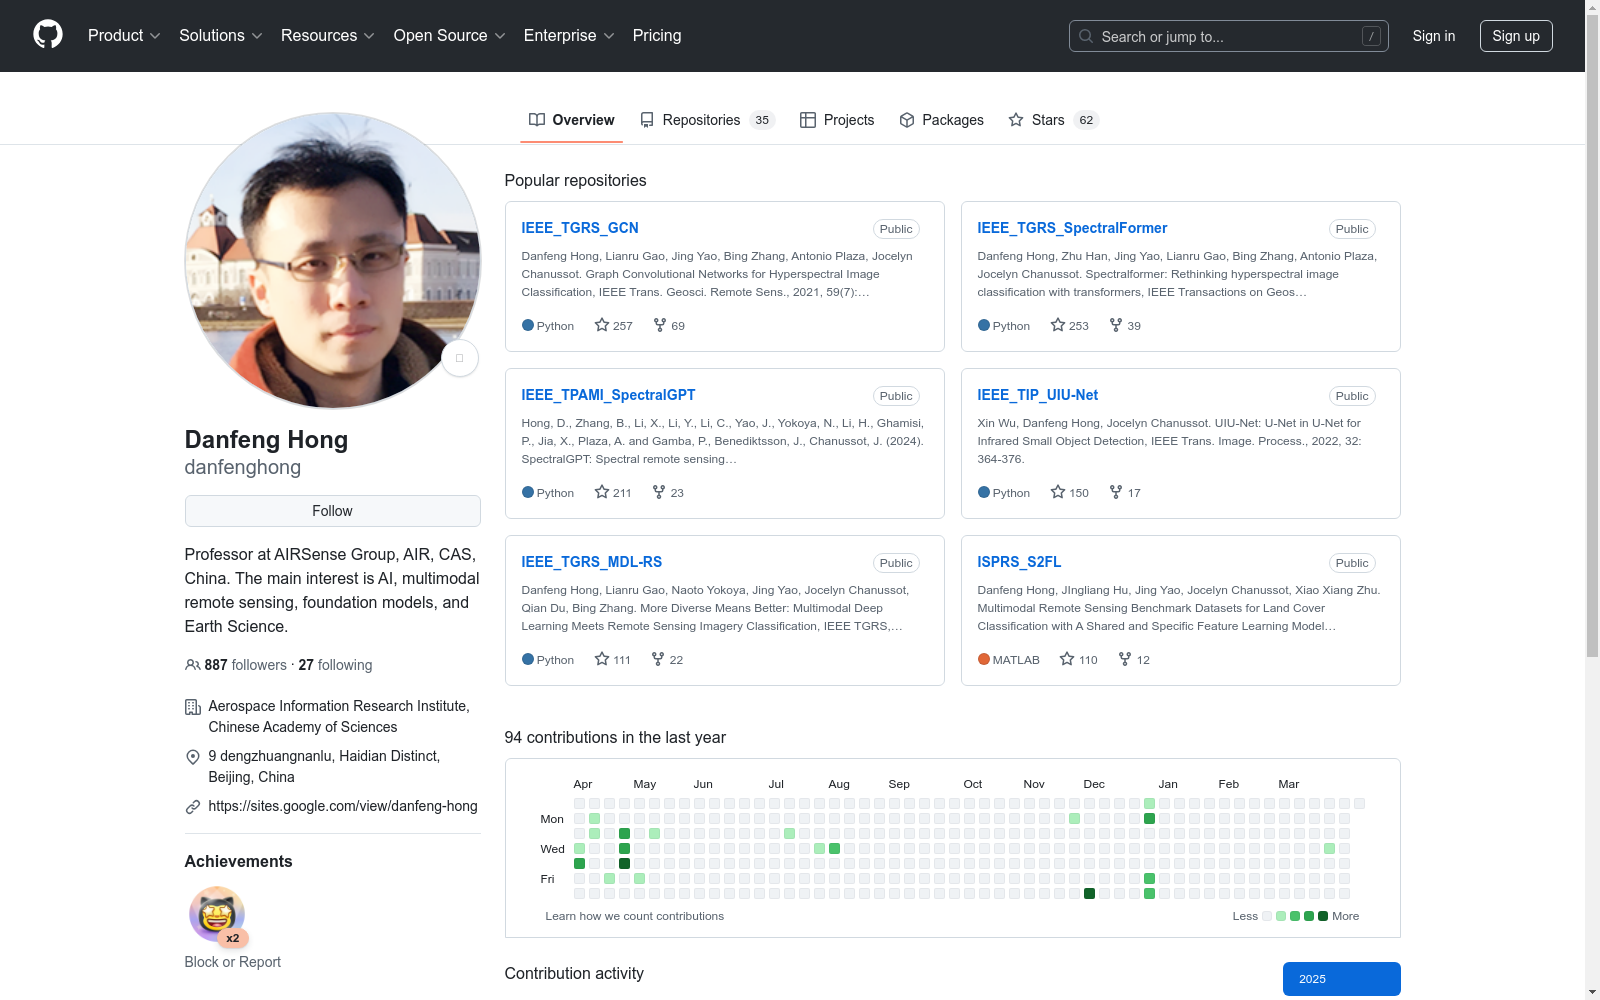This screenshot has height=1000, width=1600.
Task: Open the IEEE_TGRS_MDL-RS repository
Action: click(x=592, y=562)
